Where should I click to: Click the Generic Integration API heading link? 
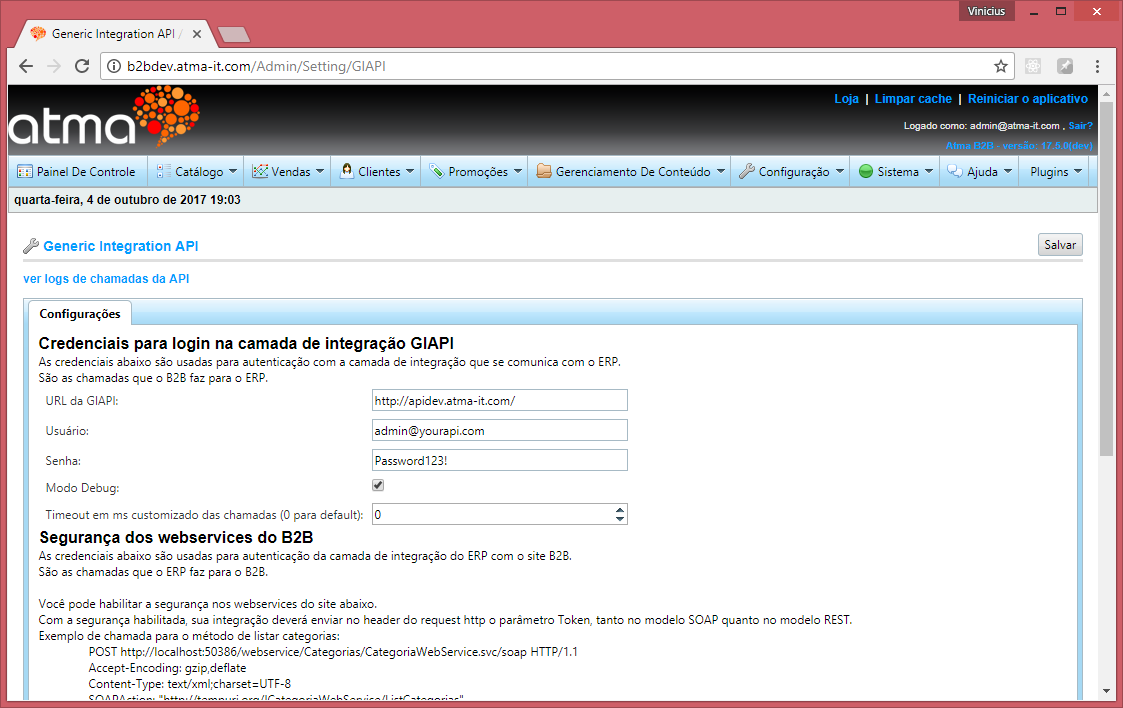tap(120, 246)
